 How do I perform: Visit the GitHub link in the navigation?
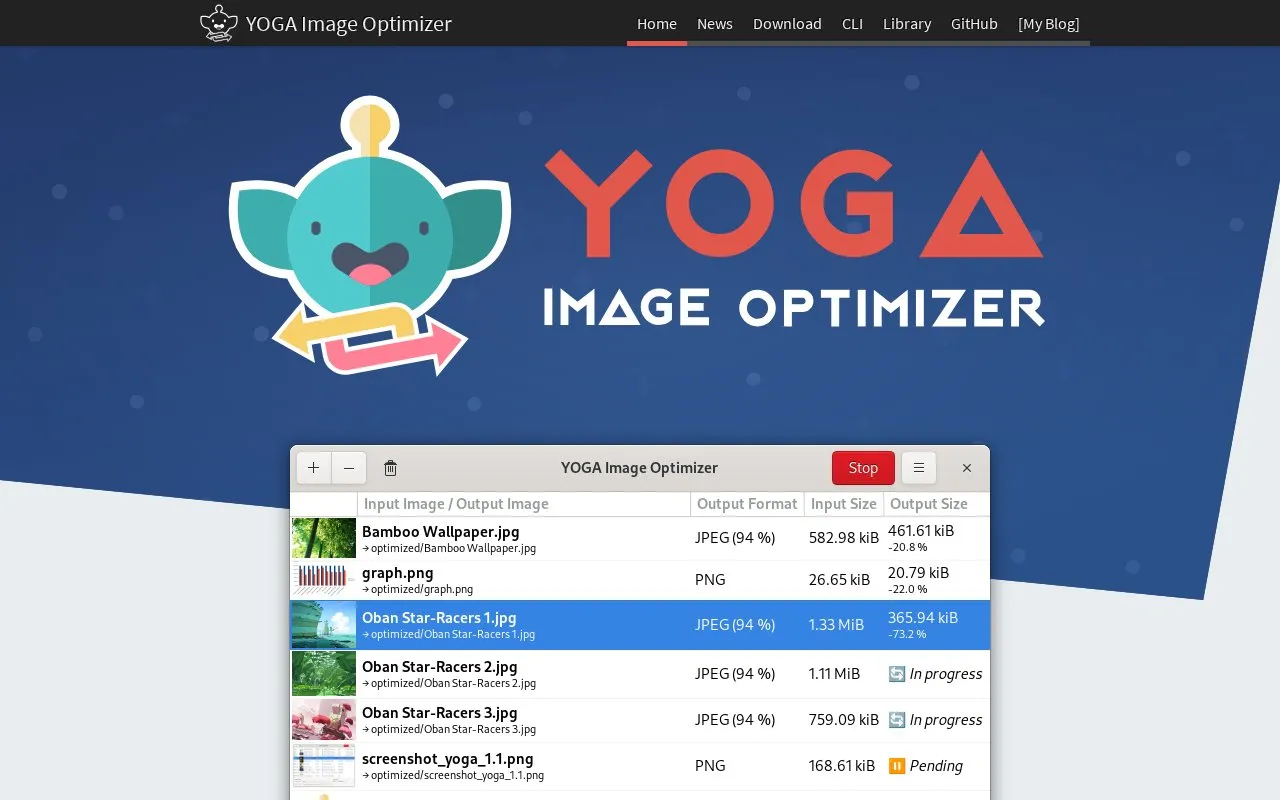(x=974, y=23)
